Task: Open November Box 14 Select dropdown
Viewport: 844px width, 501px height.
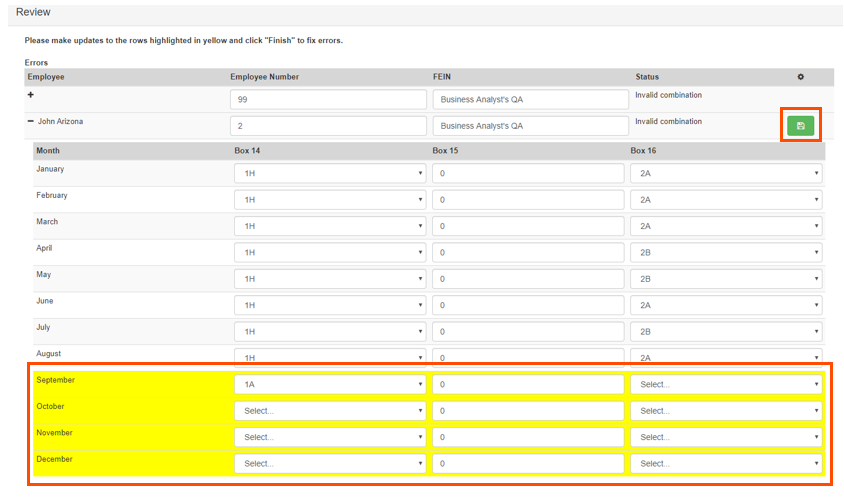Action: 329,438
